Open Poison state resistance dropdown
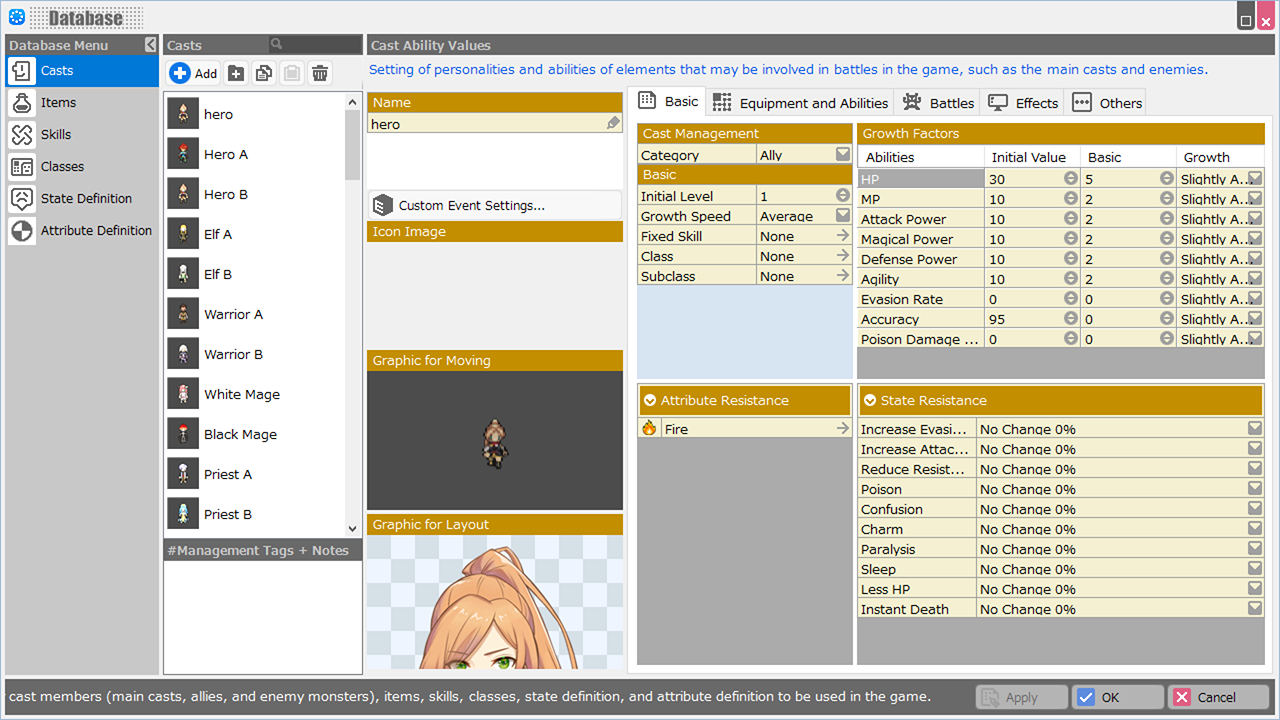The image size is (1280, 720). (1254, 489)
